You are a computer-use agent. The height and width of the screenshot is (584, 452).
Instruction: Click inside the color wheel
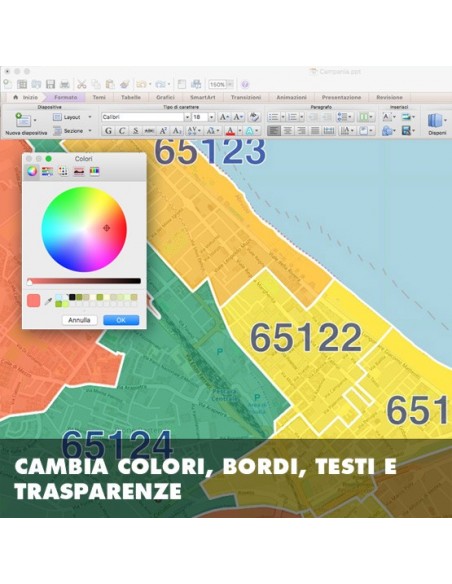pyautogui.click(x=84, y=229)
